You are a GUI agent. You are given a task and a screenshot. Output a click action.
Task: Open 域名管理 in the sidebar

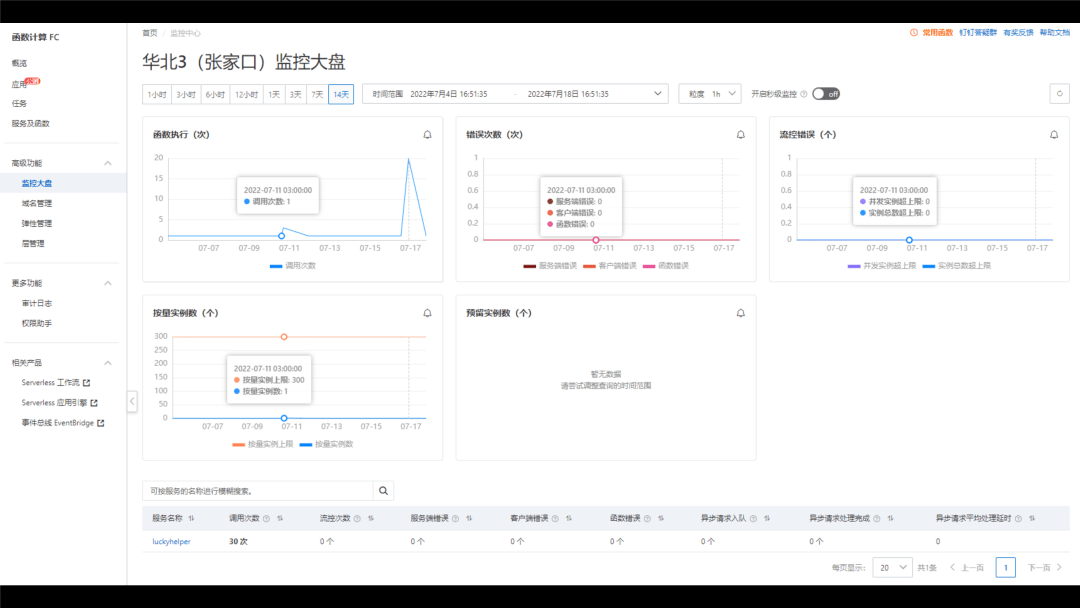pyautogui.click(x=37, y=203)
